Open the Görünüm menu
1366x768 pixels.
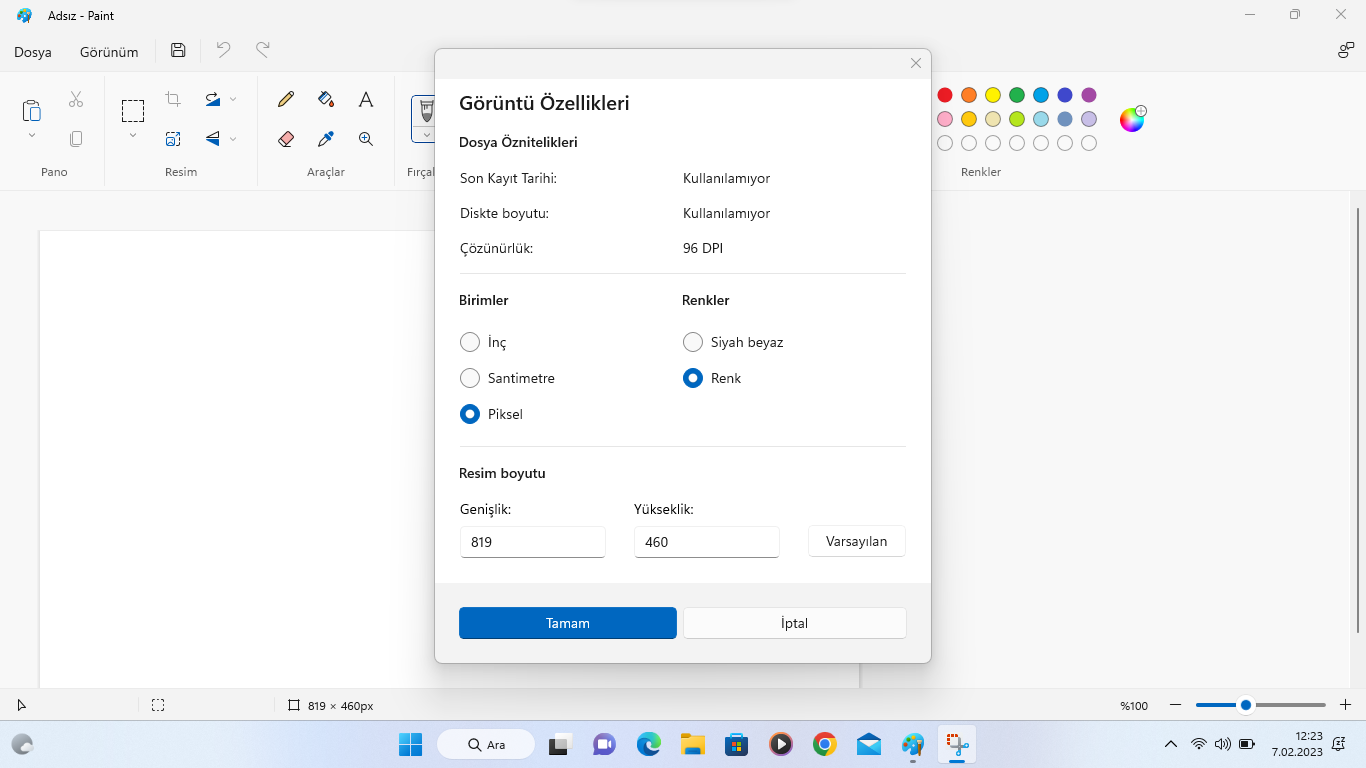tap(109, 52)
